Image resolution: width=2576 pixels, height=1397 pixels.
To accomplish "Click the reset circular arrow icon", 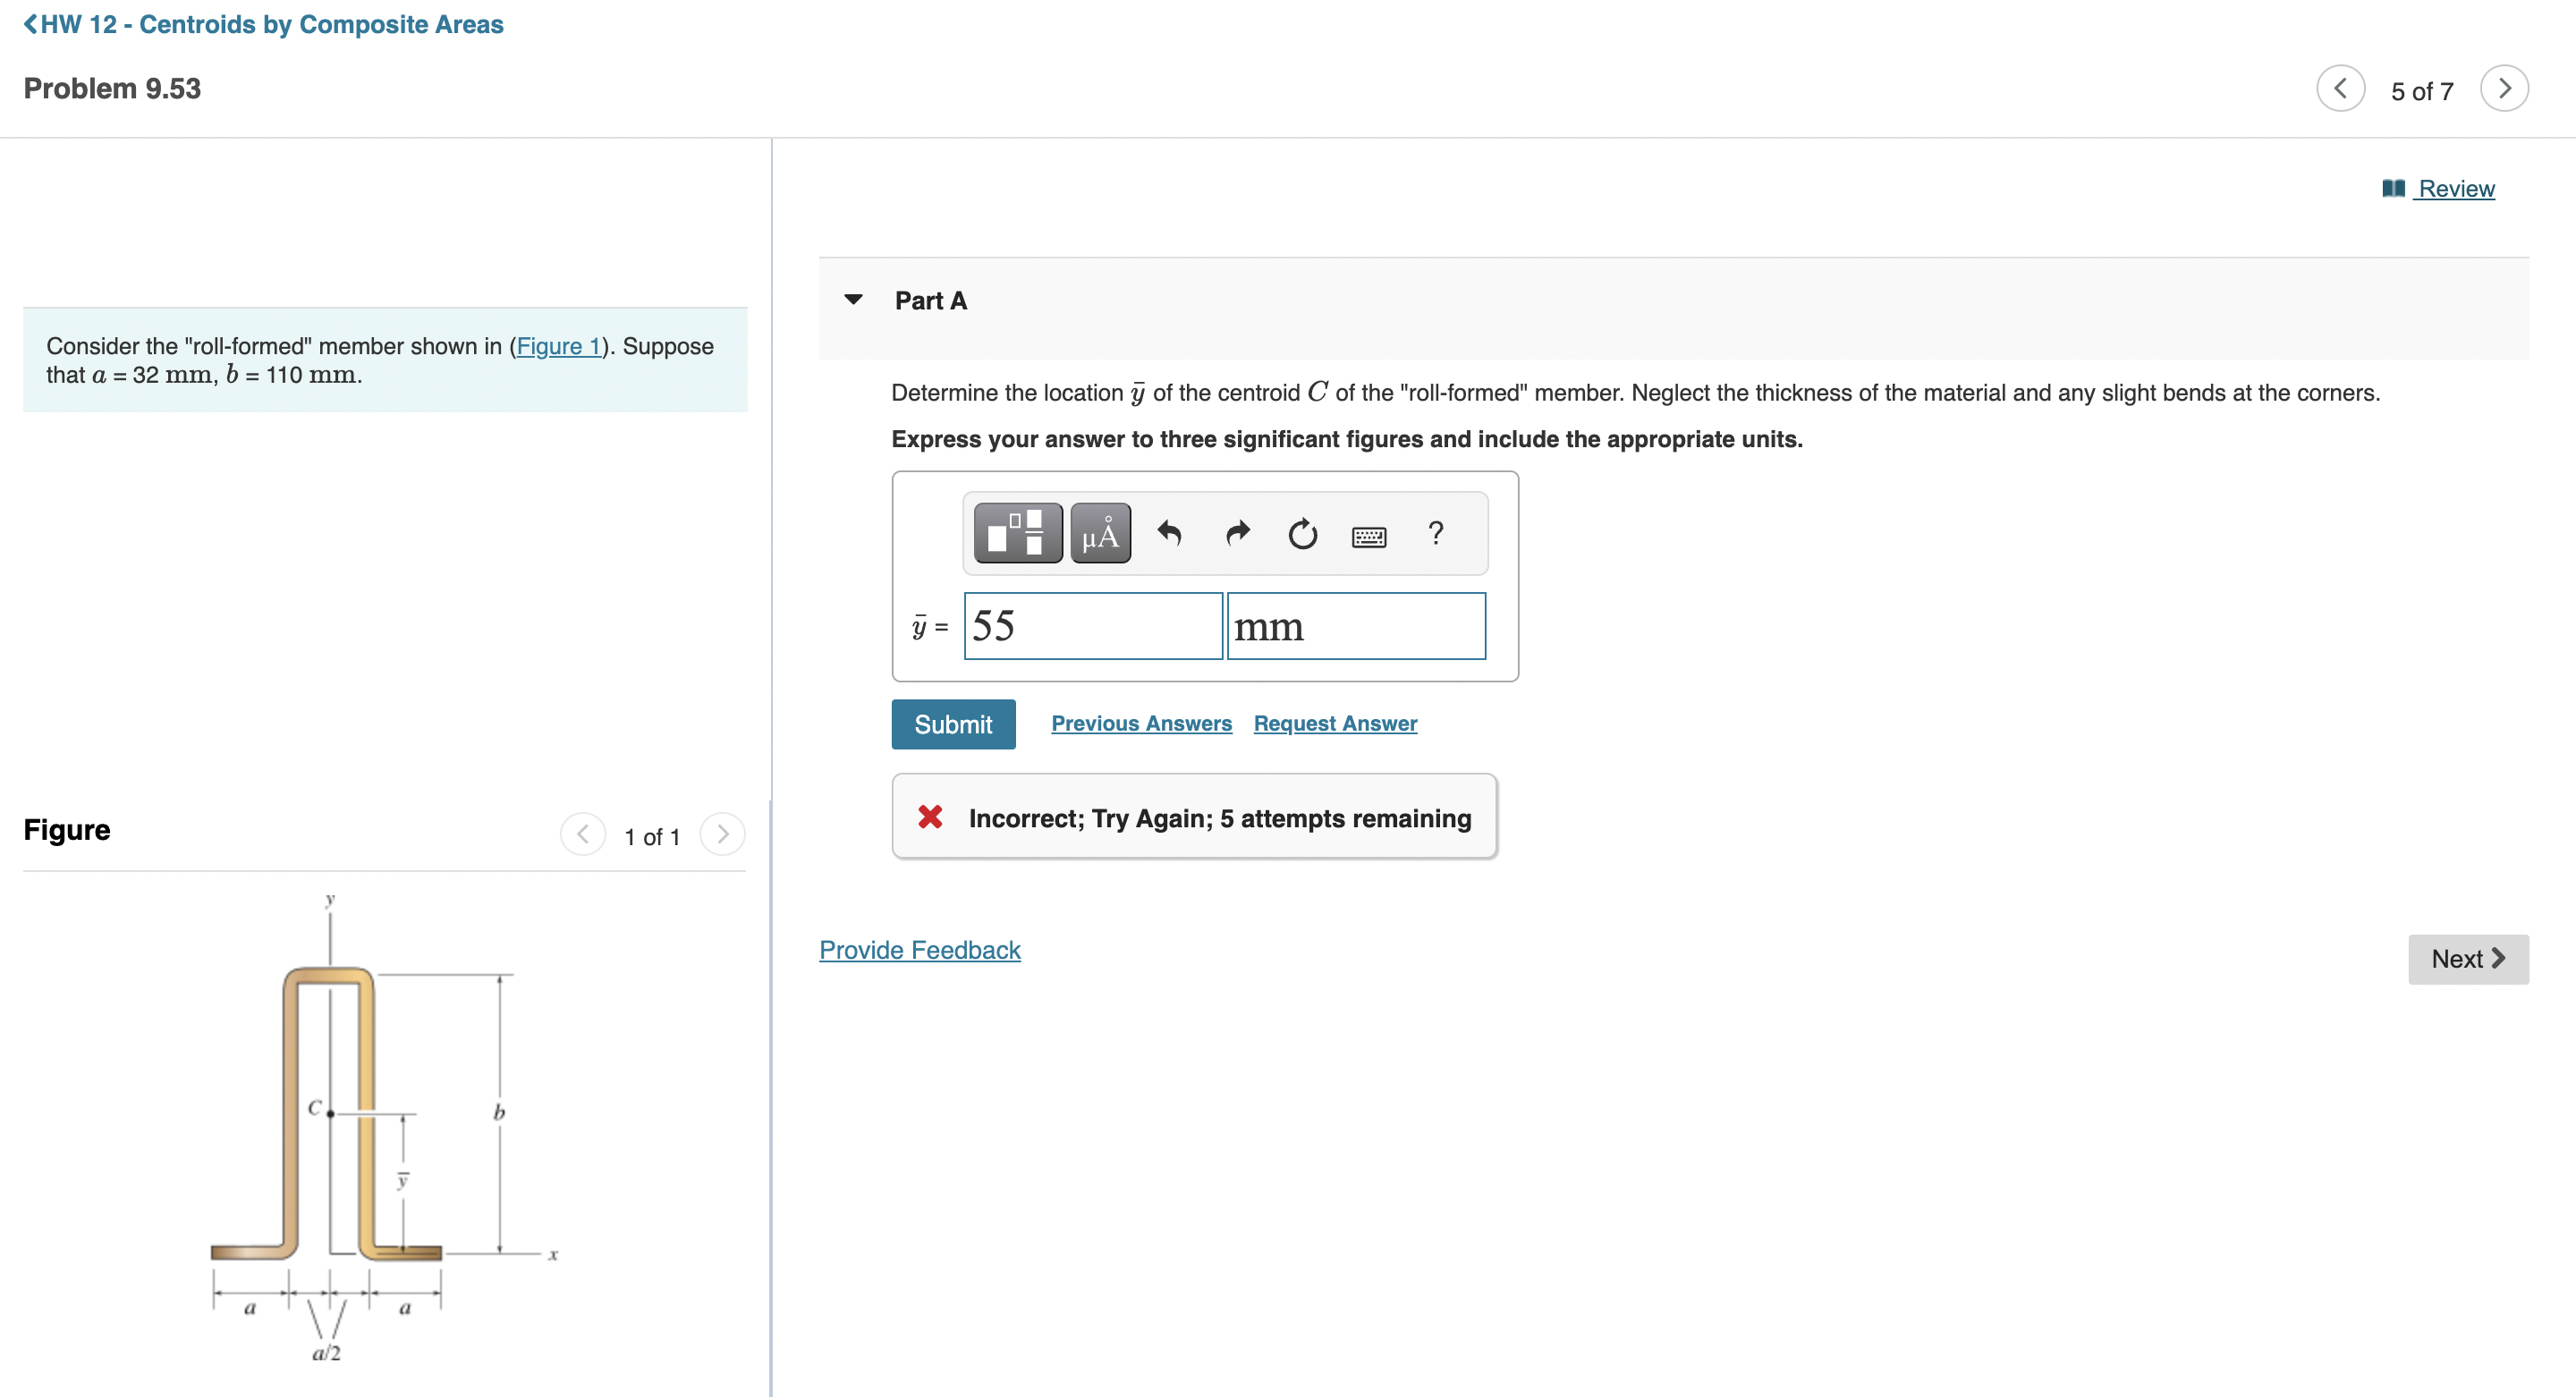I will 1302,535.
